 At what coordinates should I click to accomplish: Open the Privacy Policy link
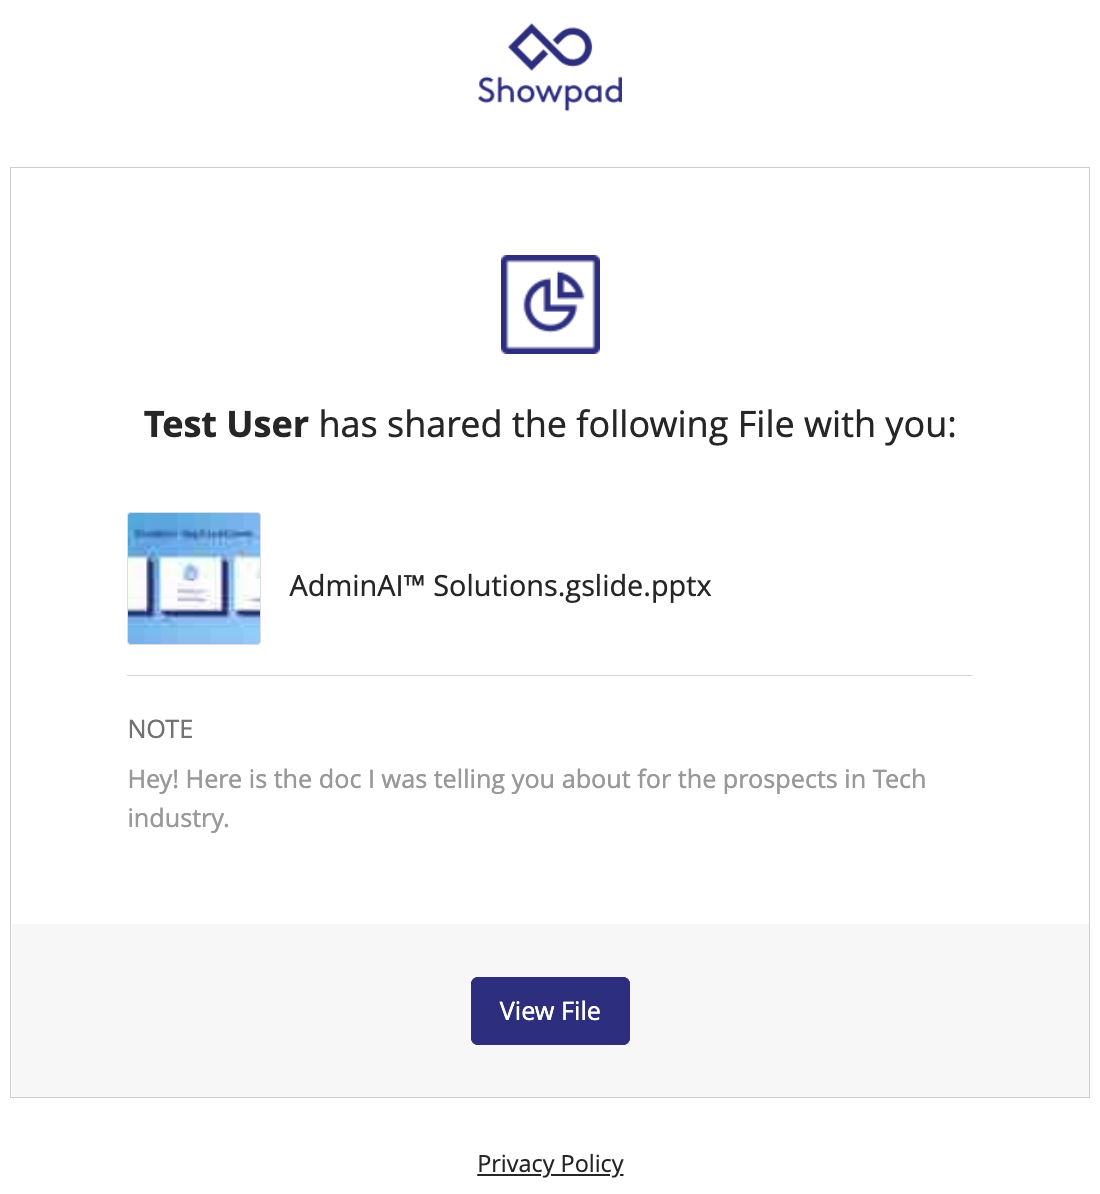550,1163
